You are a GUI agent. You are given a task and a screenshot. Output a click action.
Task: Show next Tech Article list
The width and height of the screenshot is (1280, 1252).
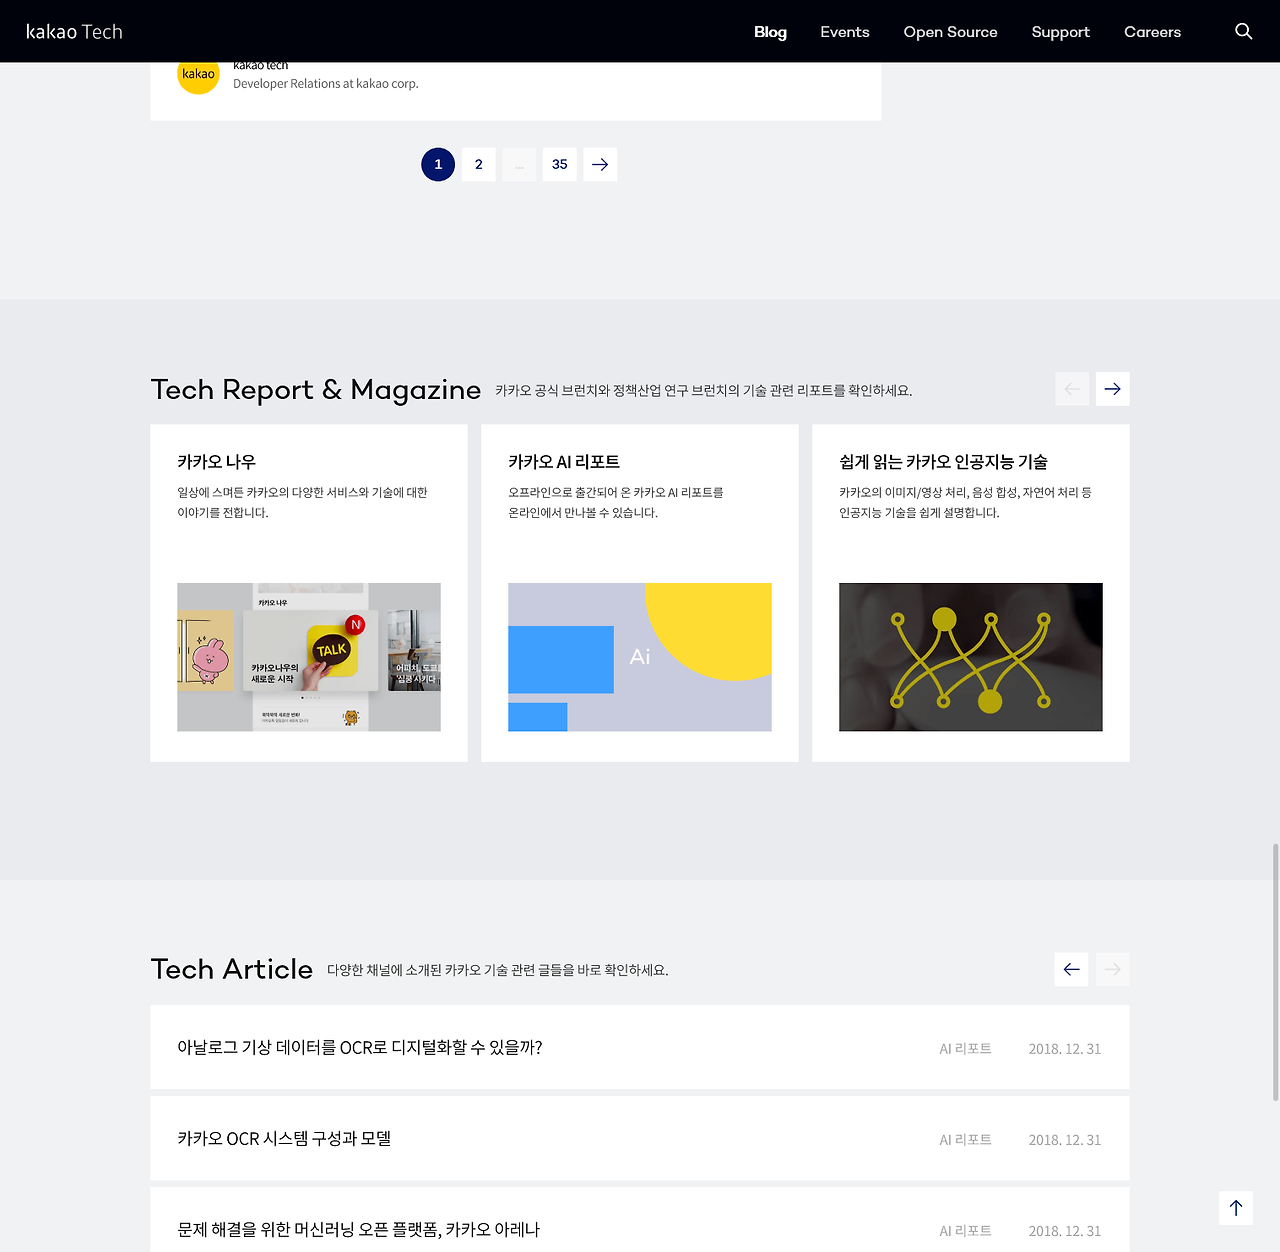pos(1112,969)
